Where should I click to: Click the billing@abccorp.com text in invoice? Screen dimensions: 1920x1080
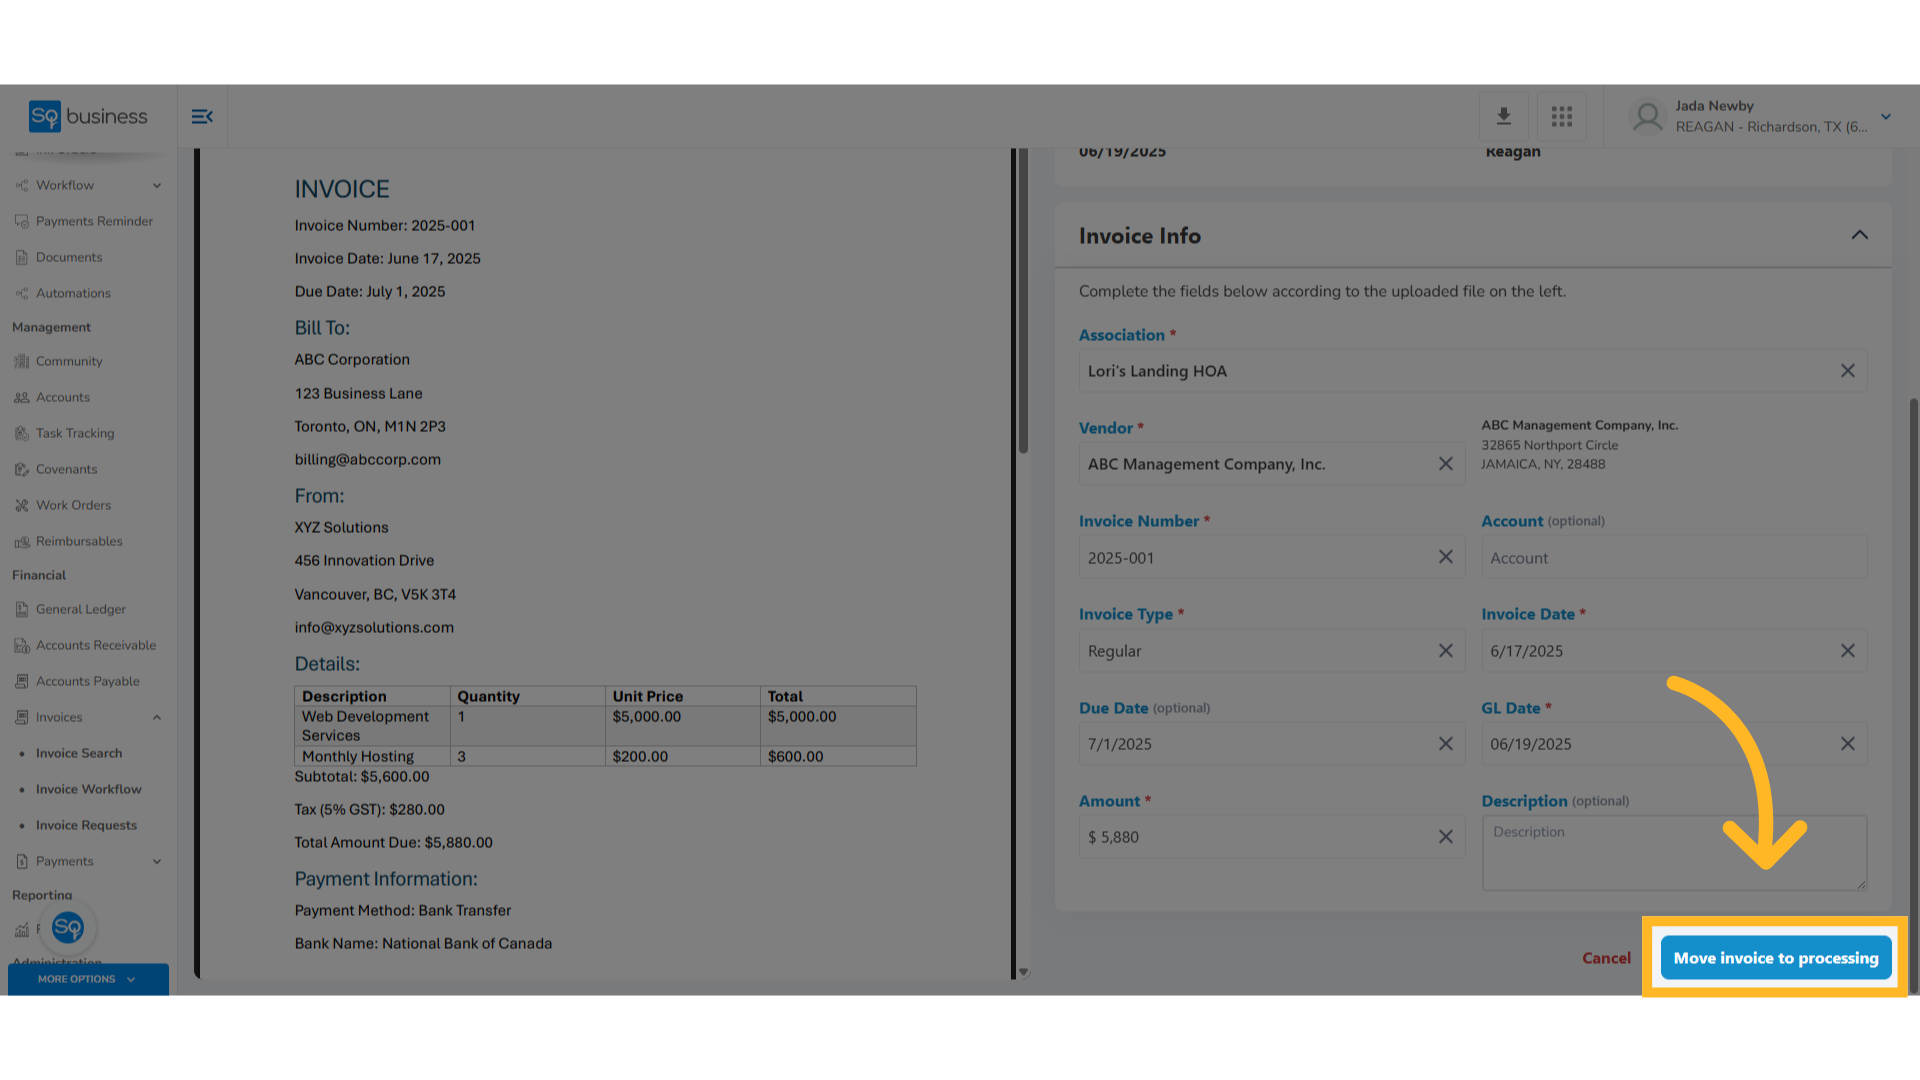[367, 459]
